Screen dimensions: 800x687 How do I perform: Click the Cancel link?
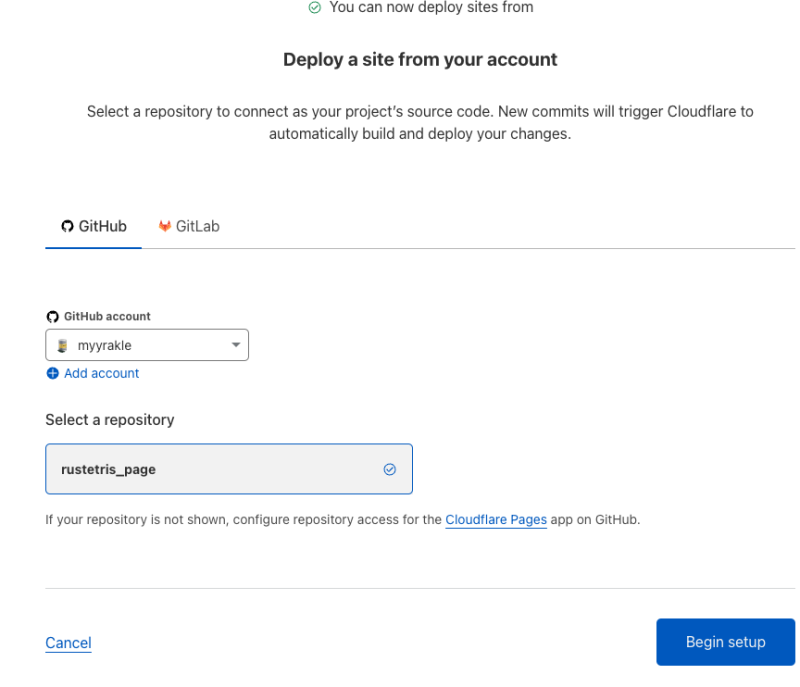click(68, 643)
